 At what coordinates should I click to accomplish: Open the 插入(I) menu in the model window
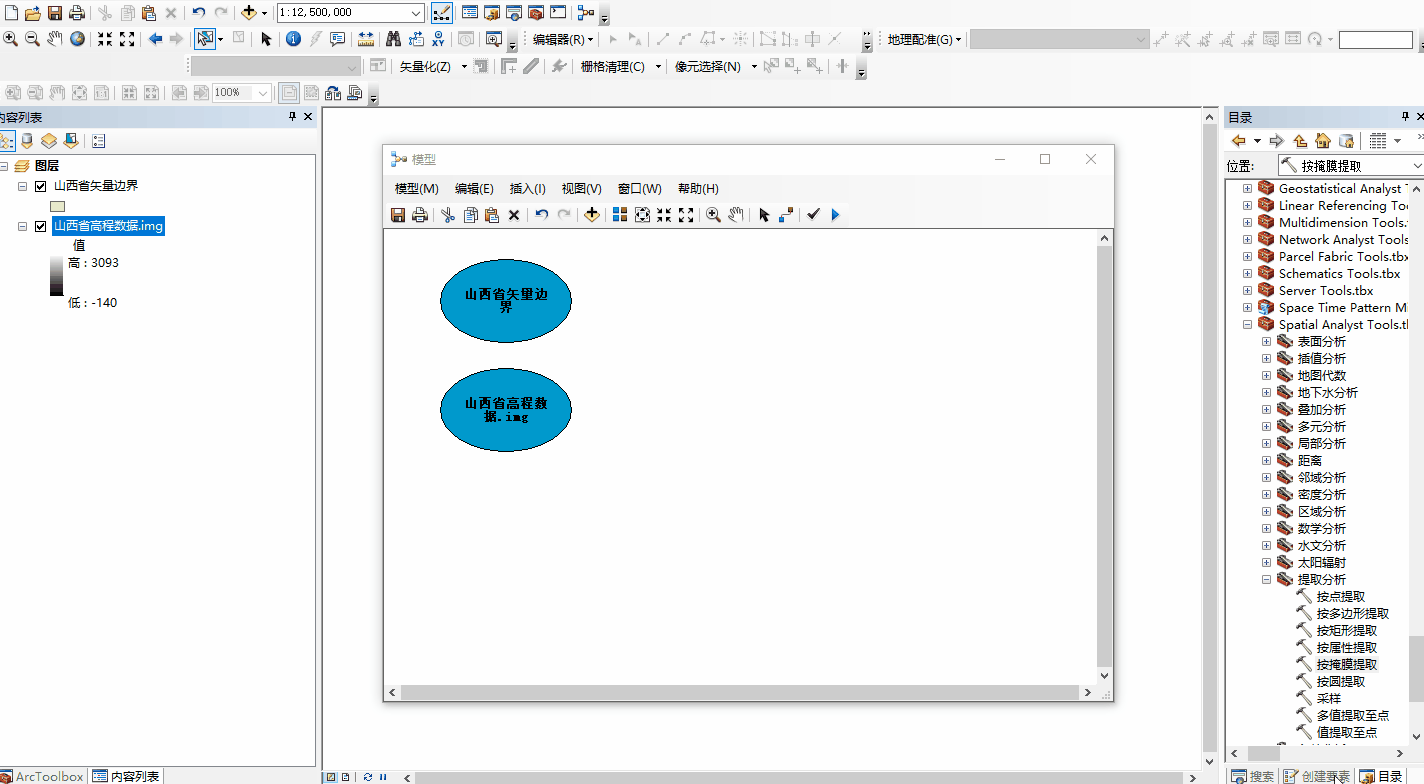(x=527, y=188)
